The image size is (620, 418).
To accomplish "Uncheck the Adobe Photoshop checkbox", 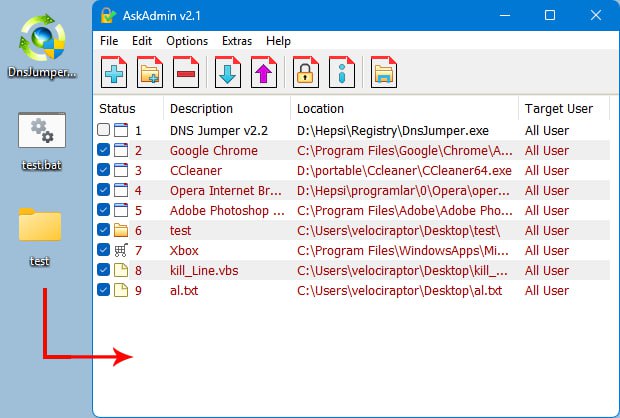I will [104, 210].
